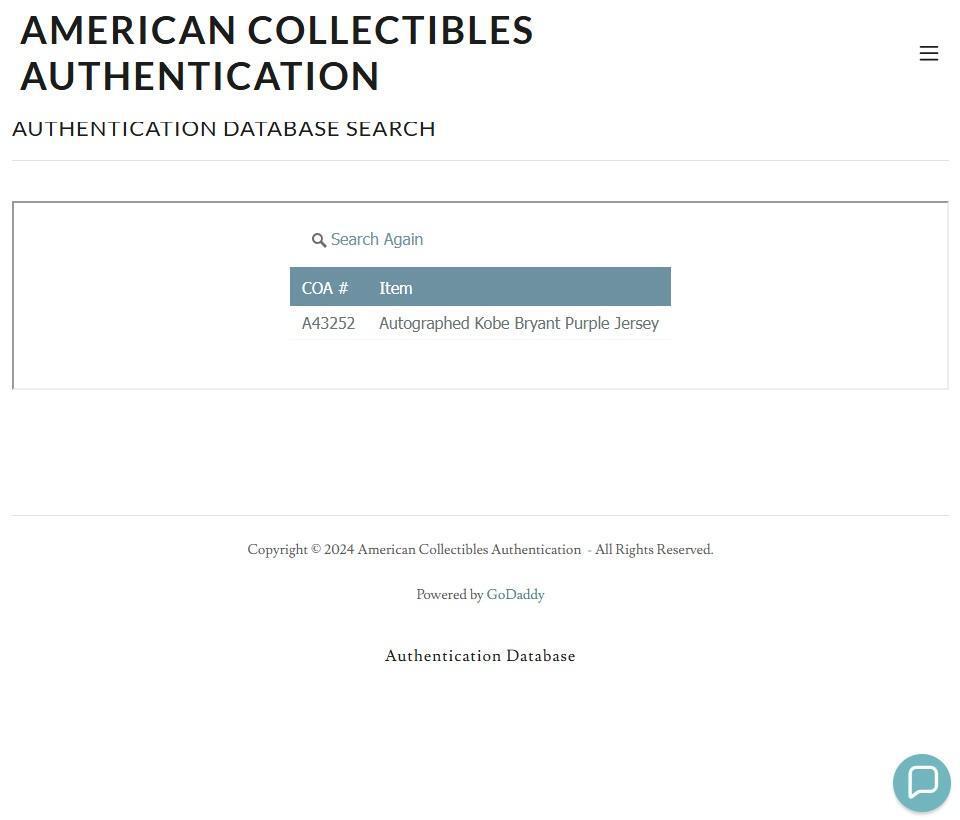Click the "Search Again" link text
This screenshot has width=960, height=820.
click(x=377, y=240)
